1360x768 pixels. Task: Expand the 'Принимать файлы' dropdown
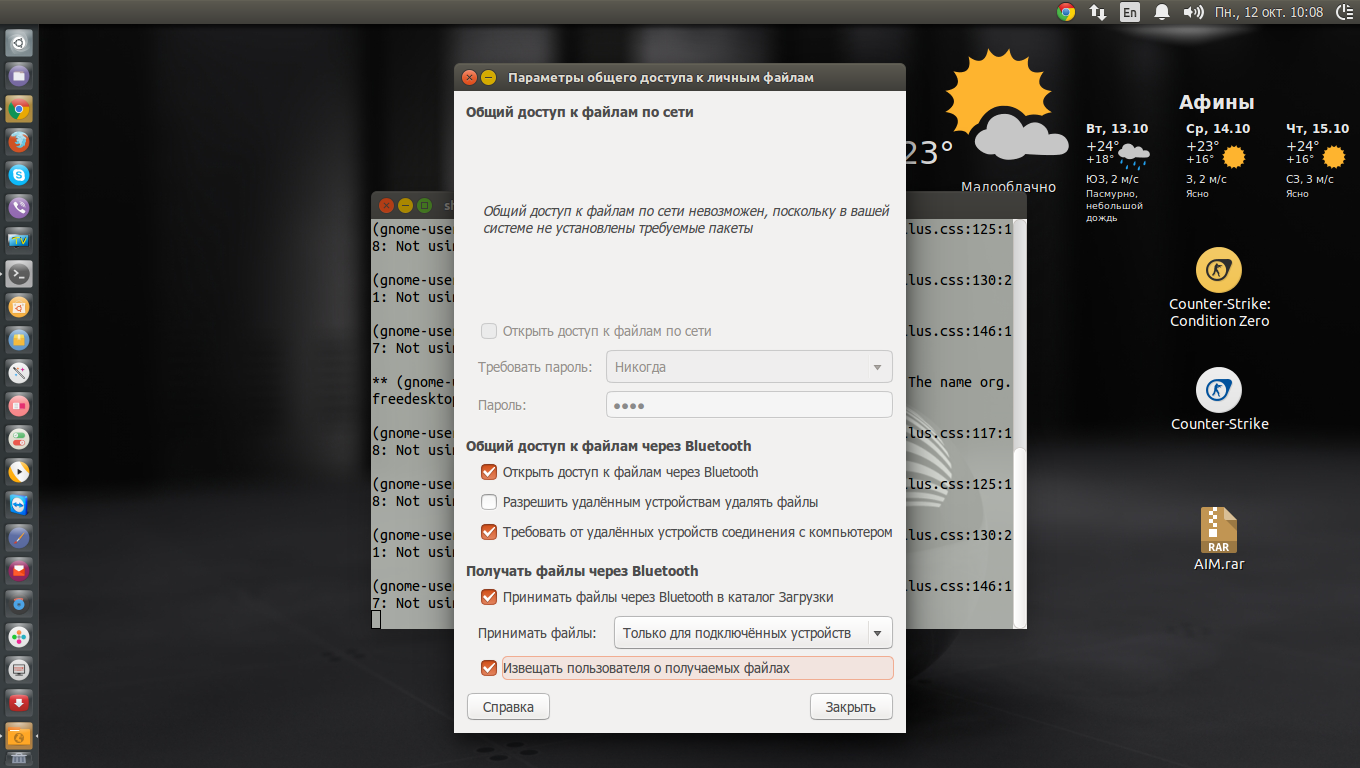752,633
